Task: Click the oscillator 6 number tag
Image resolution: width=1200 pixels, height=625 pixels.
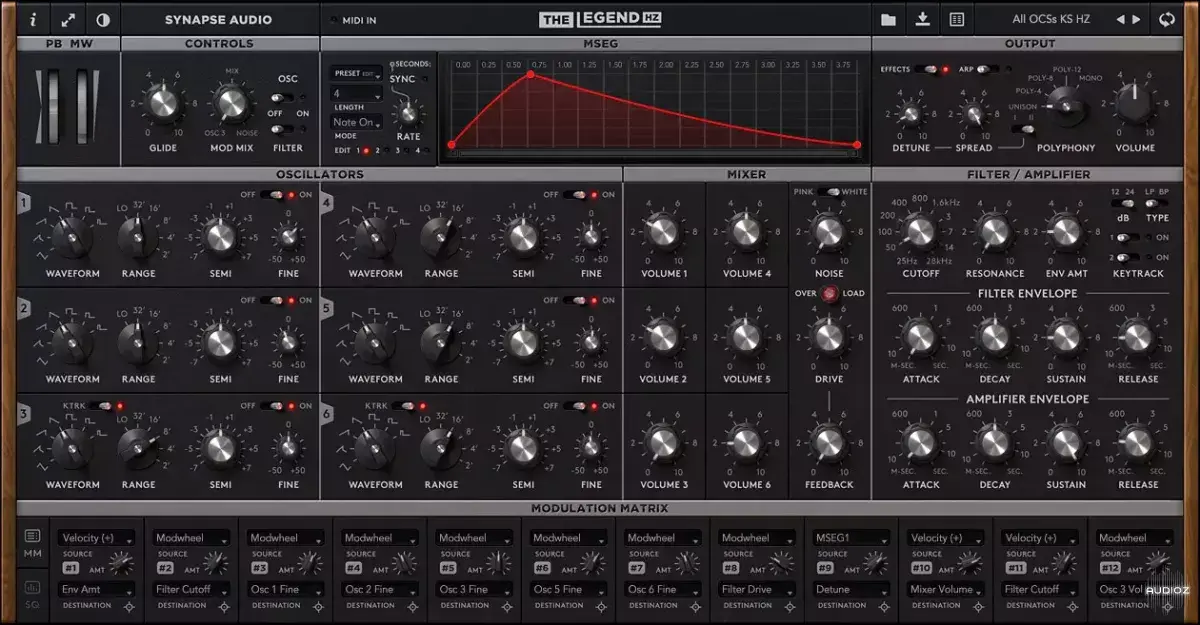Action: click(327, 416)
